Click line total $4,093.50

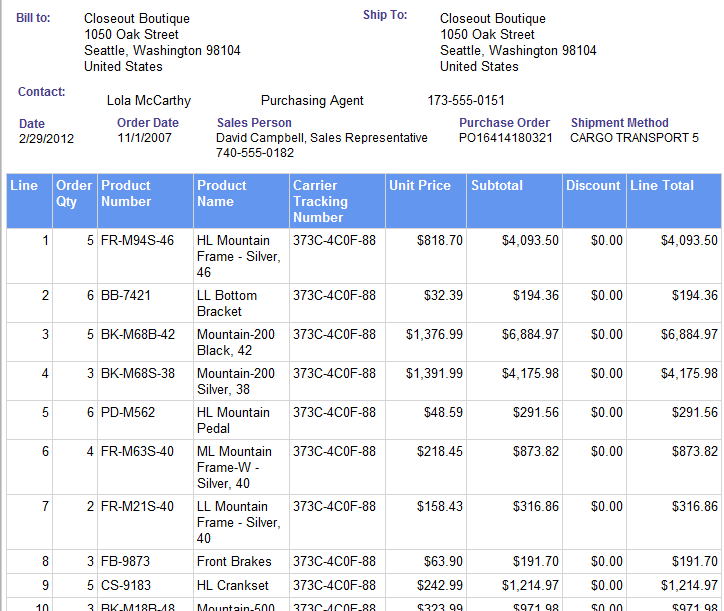tap(689, 241)
